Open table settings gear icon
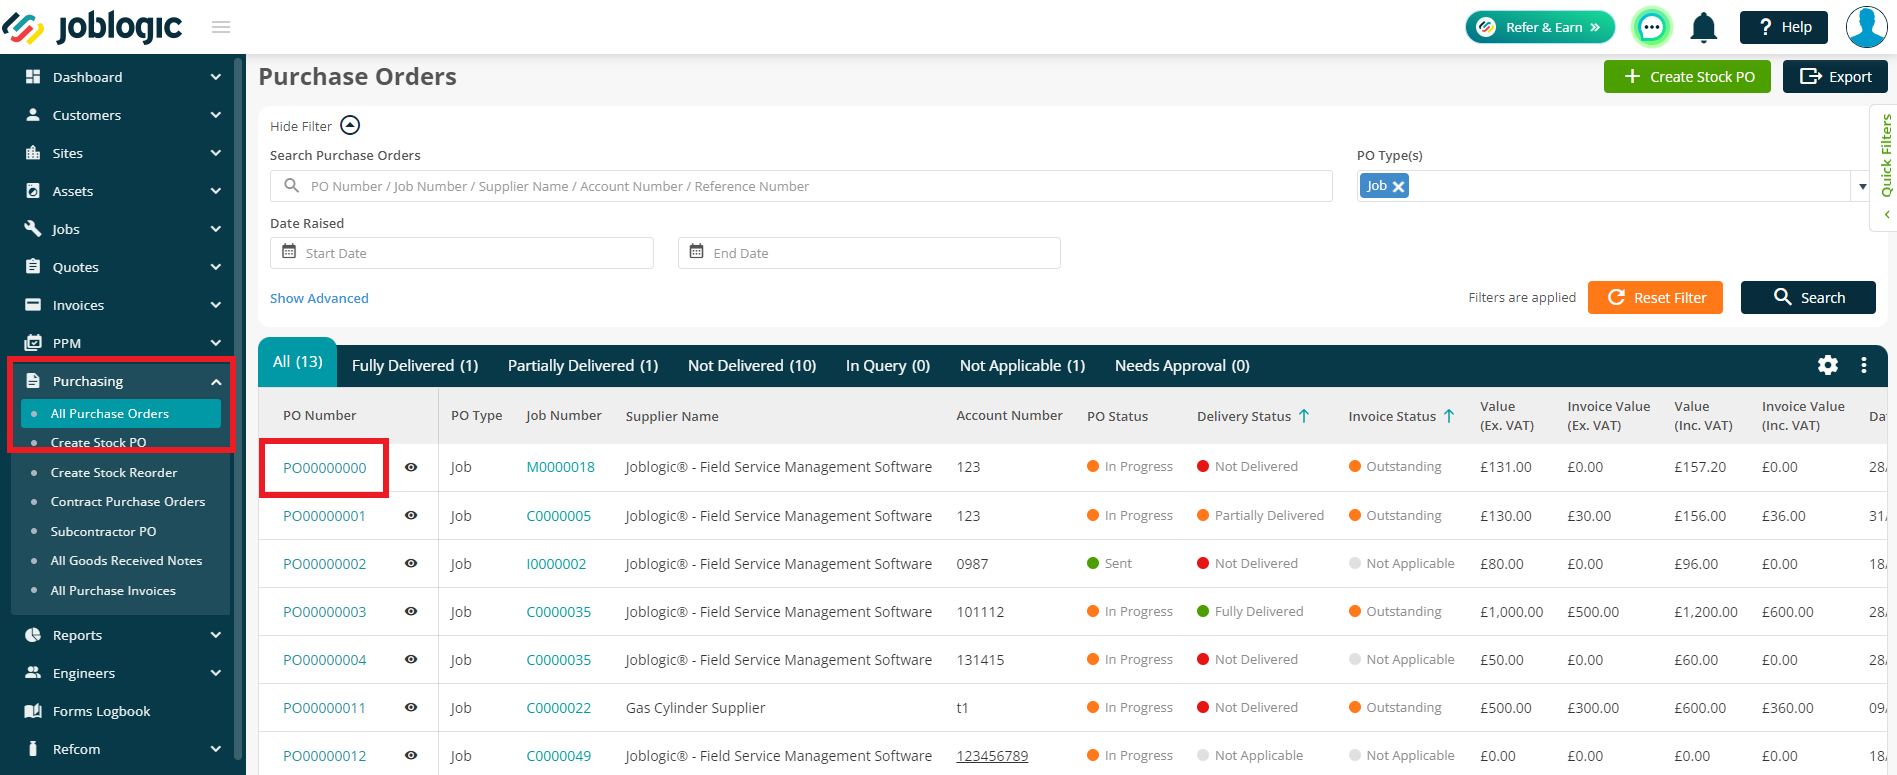The height and width of the screenshot is (775, 1897). (1828, 365)
